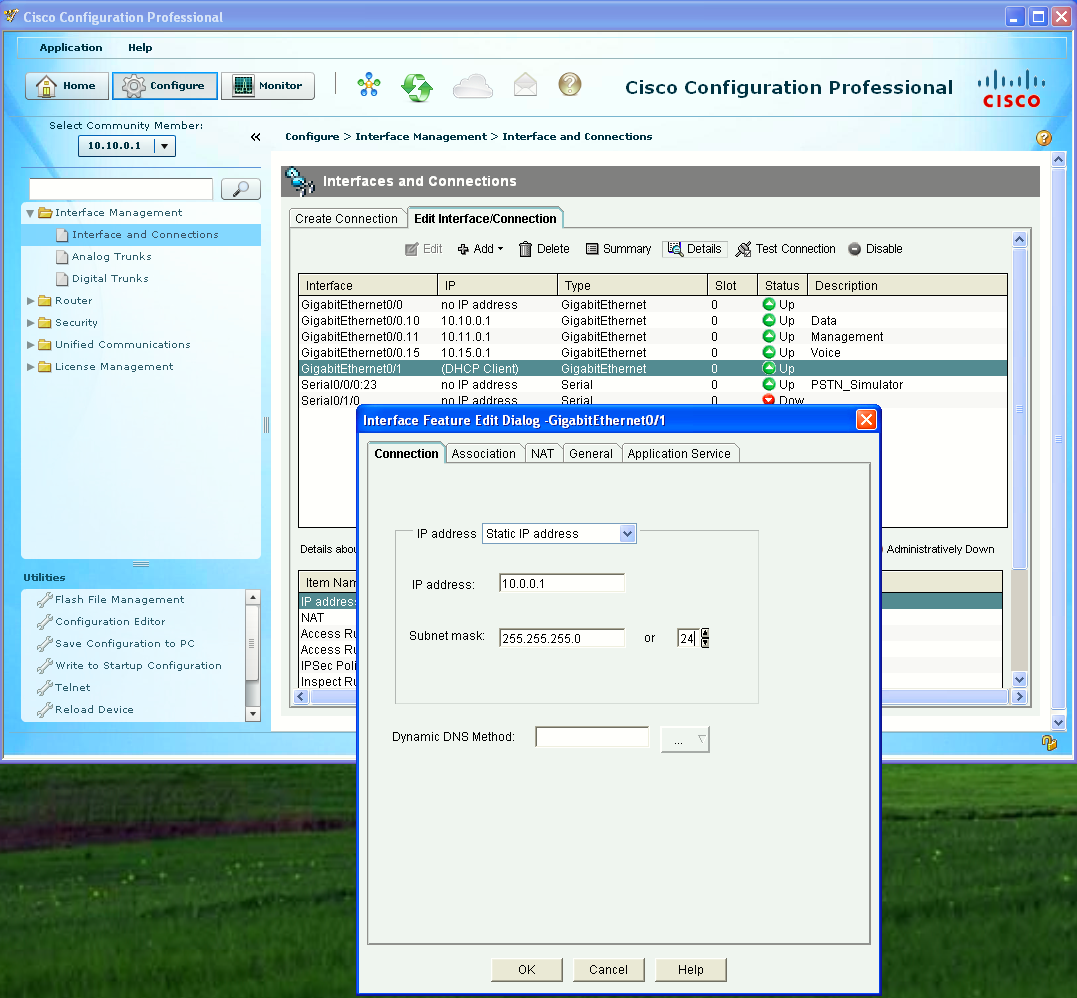
Task: Open the Configure section
Action: [x=165, y=86]
